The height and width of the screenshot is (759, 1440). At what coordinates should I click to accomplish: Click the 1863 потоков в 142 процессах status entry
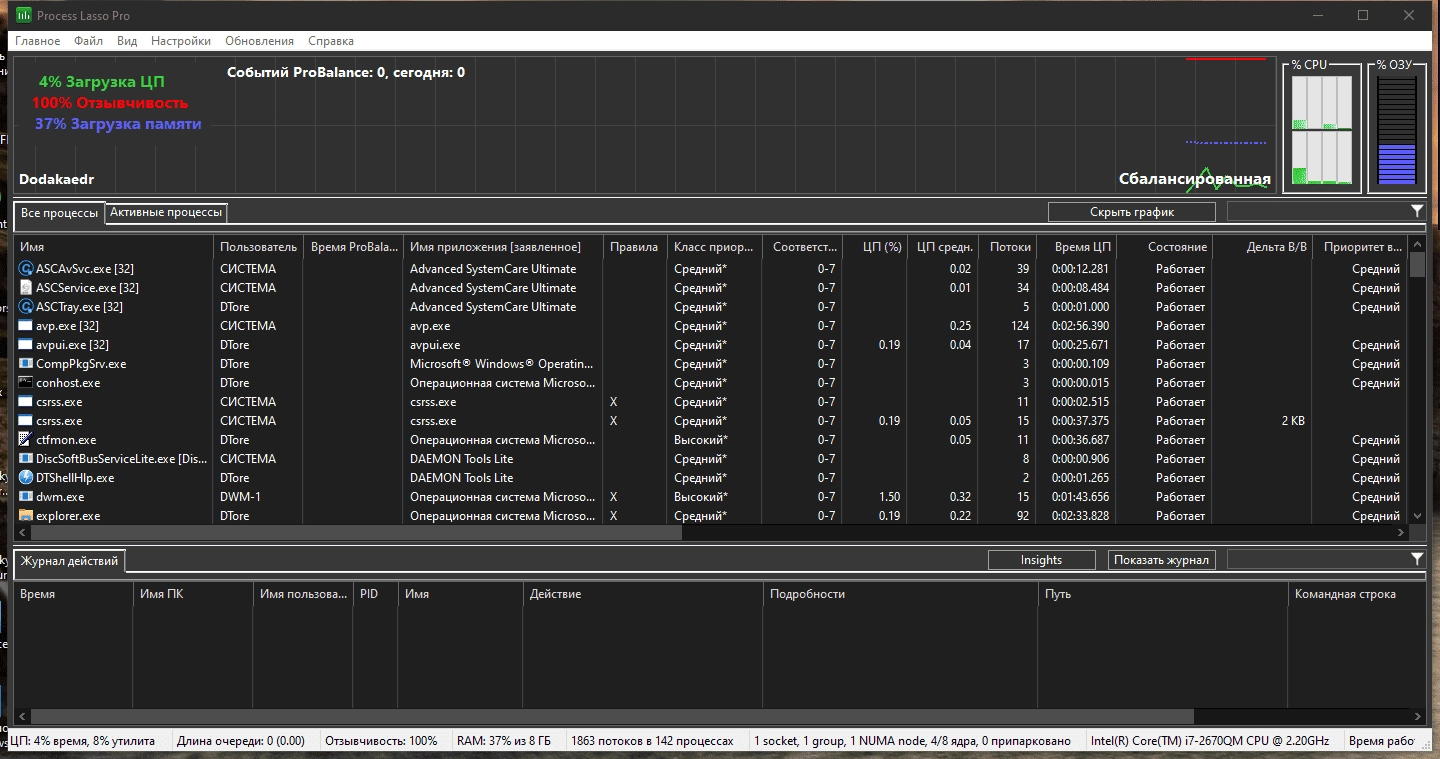[652, 741]
